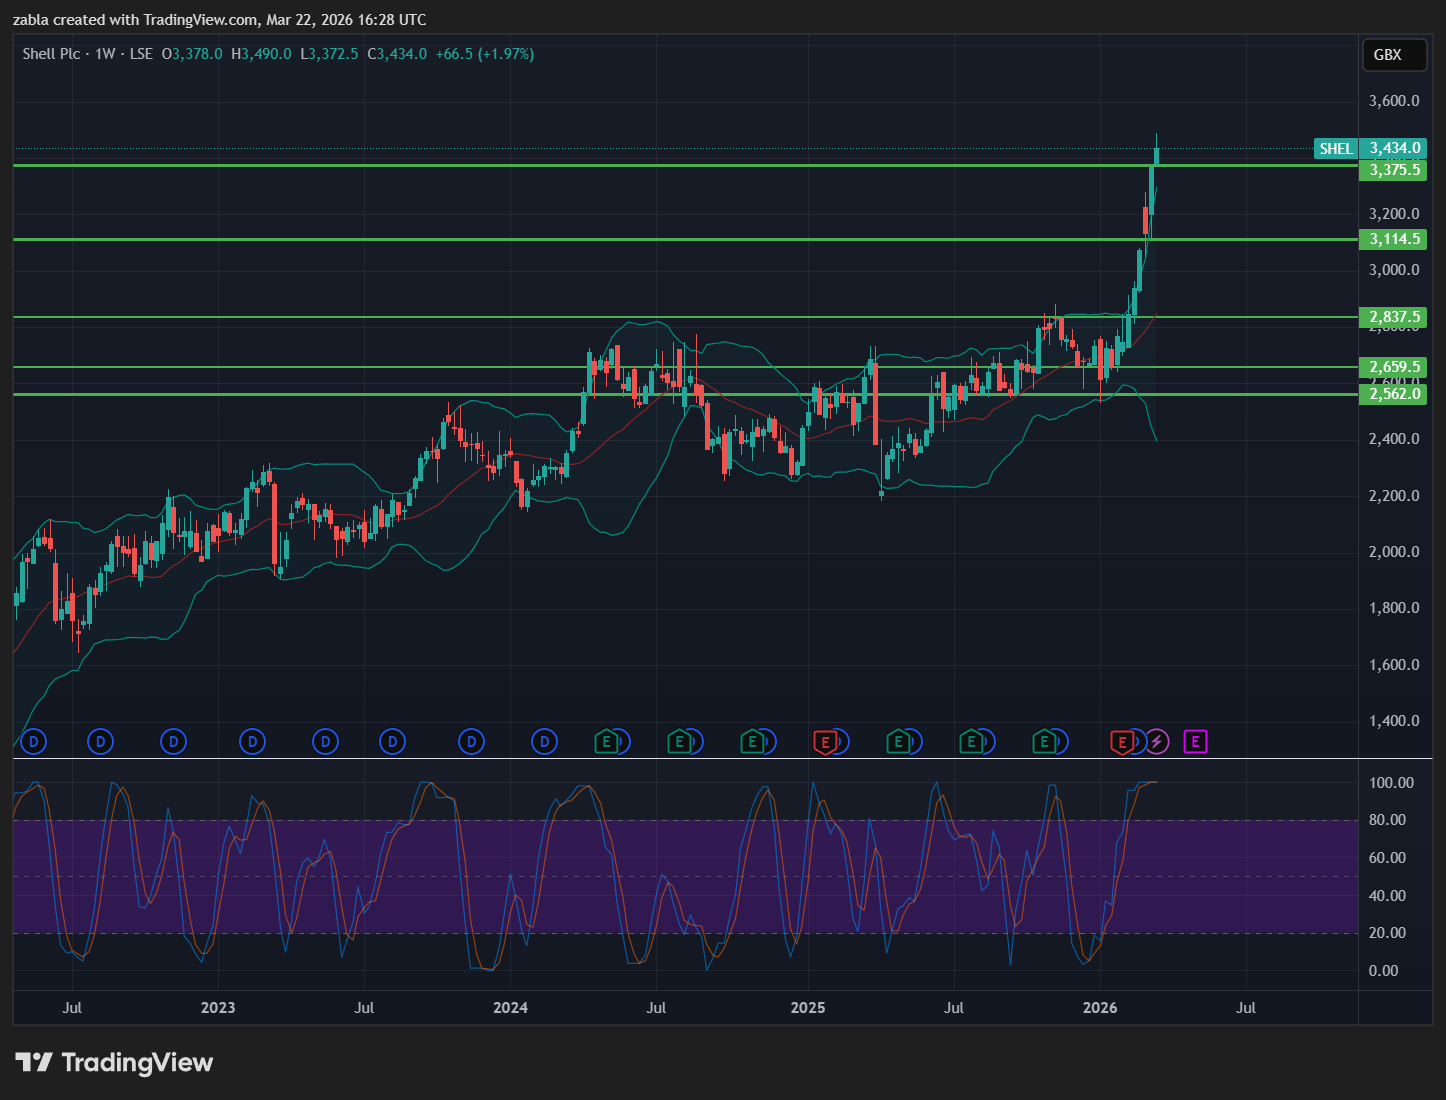Click the last blue D marker before 2024

point(471,742)
